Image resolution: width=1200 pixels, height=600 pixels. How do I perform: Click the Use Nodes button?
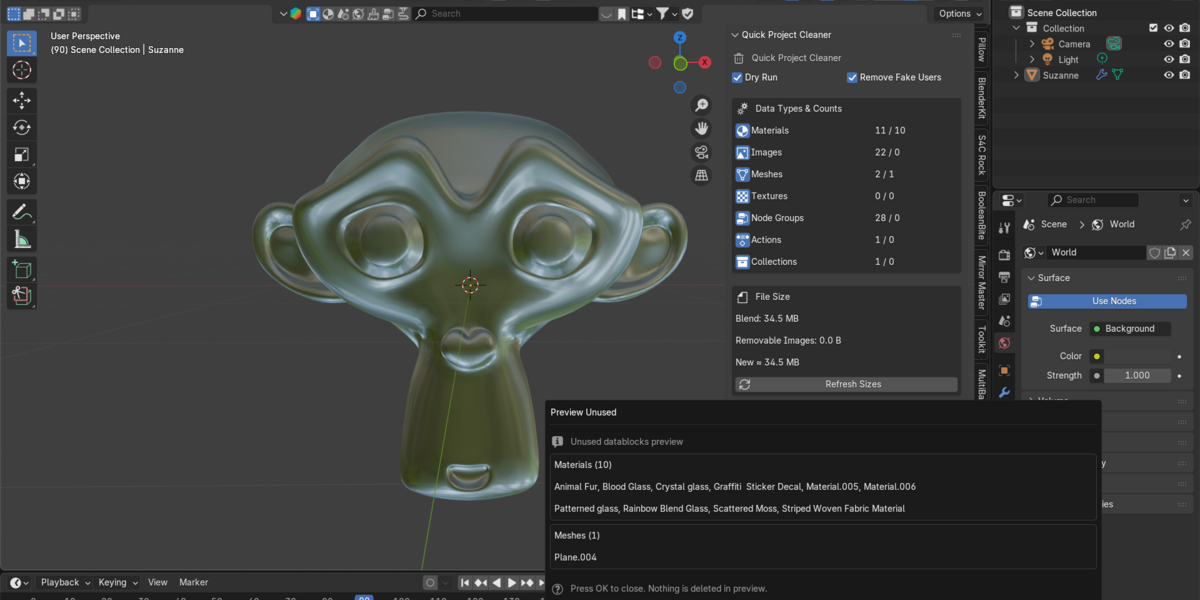click(1113, 301)
